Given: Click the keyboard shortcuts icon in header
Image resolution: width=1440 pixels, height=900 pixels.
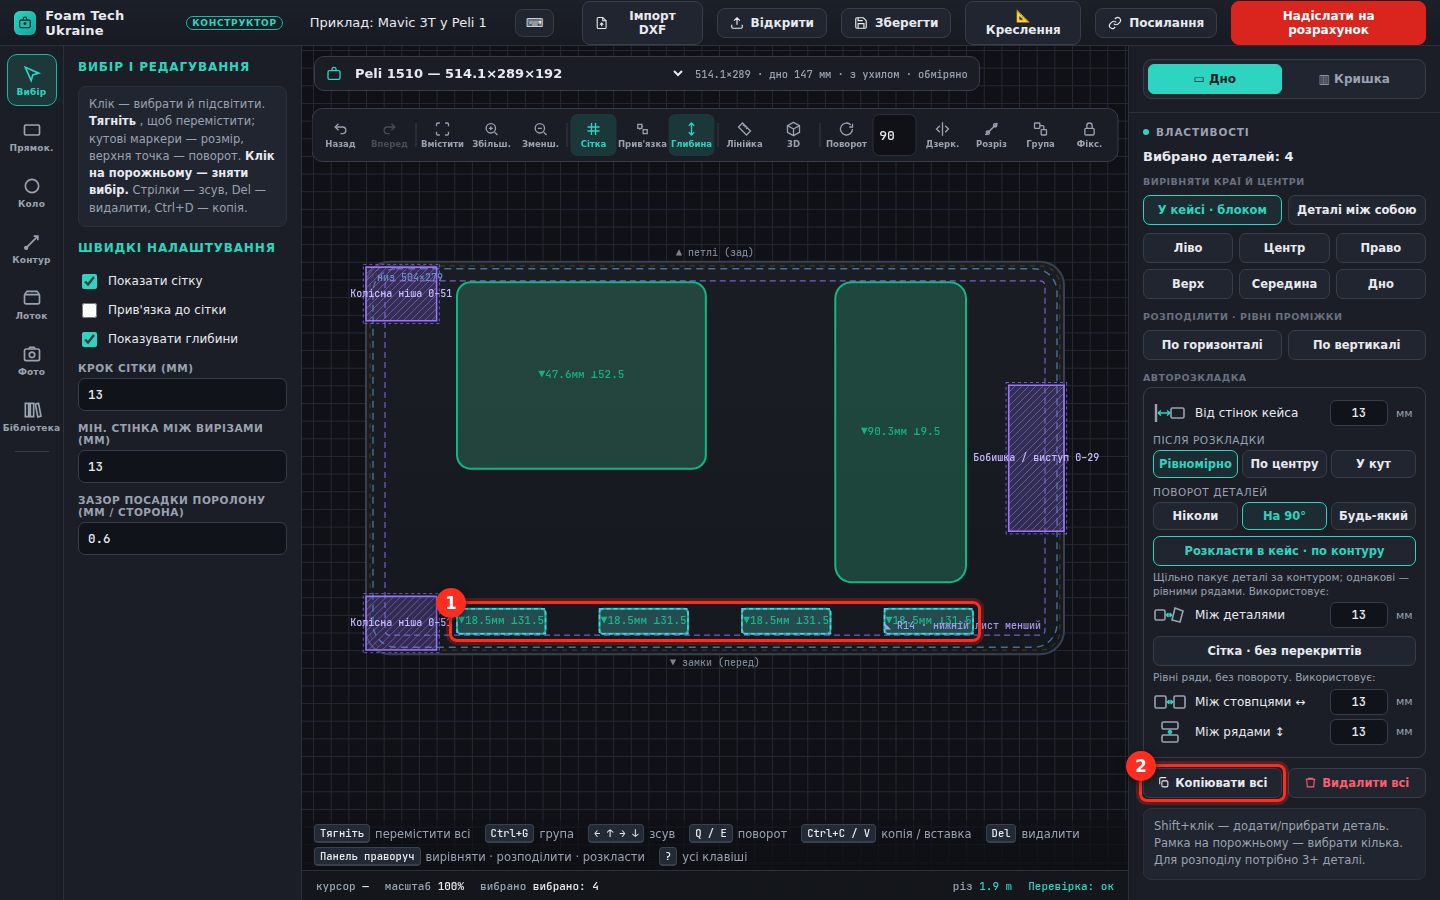Looking at the screenshot, I should click(x=535, y=22).
